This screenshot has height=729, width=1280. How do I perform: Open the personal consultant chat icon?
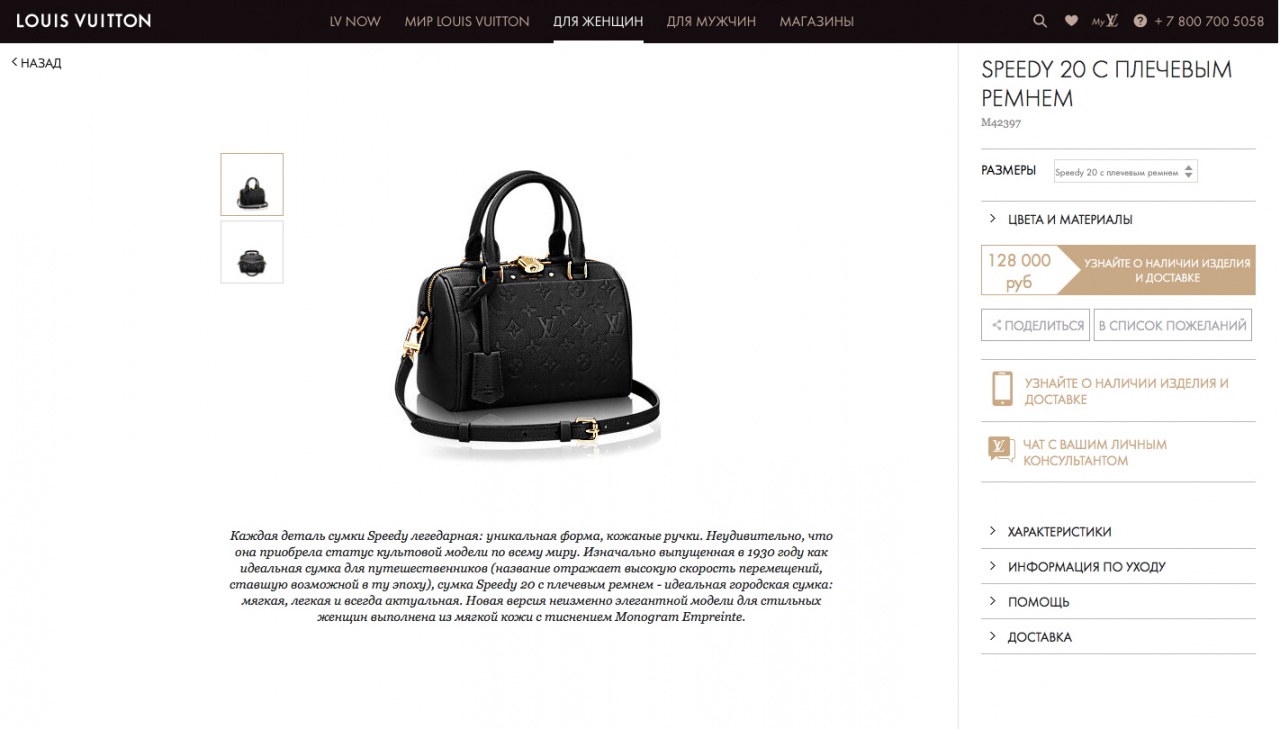(x=1001, y=449)
